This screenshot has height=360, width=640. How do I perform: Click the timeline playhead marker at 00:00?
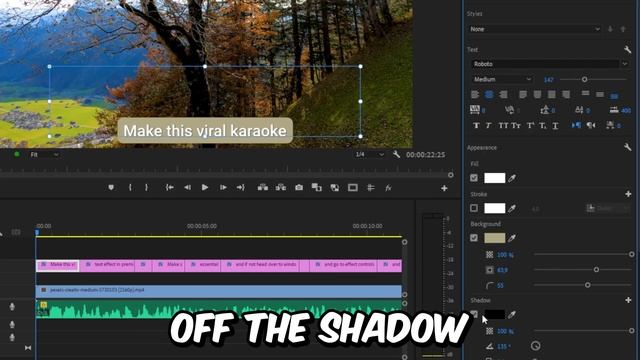point(37,233)
